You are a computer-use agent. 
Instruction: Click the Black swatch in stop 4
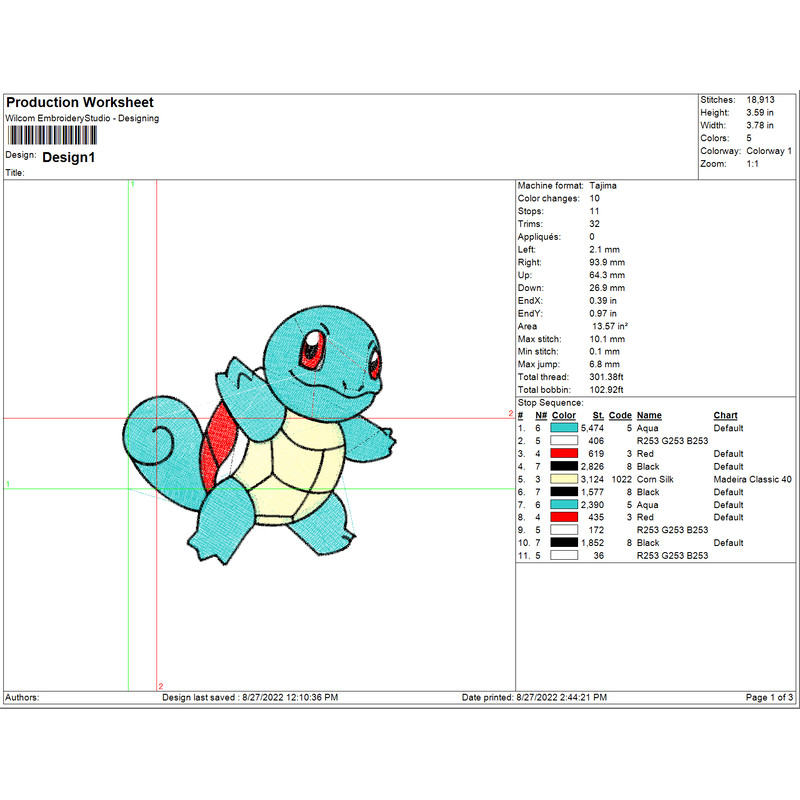point(564,466)
